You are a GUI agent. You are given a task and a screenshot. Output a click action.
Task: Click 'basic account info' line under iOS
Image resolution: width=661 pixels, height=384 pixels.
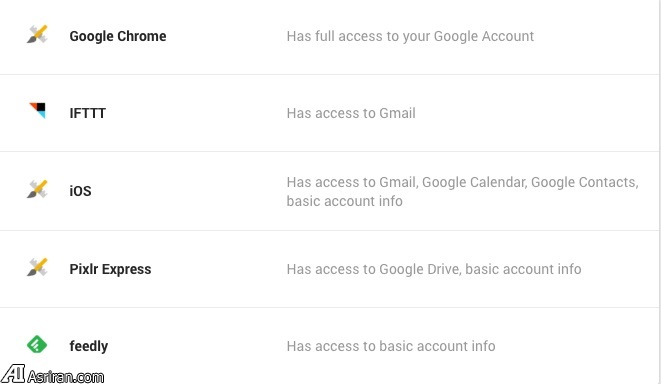click(344, 201)
